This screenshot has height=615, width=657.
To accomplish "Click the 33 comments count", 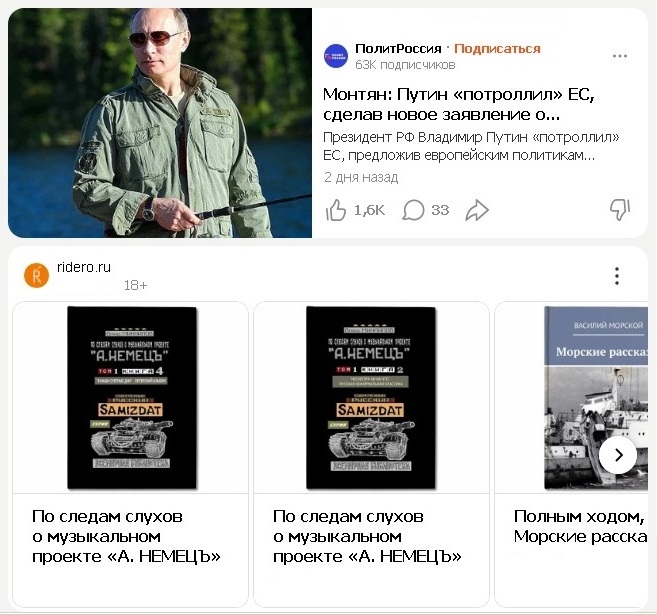I will pos(440,210).
